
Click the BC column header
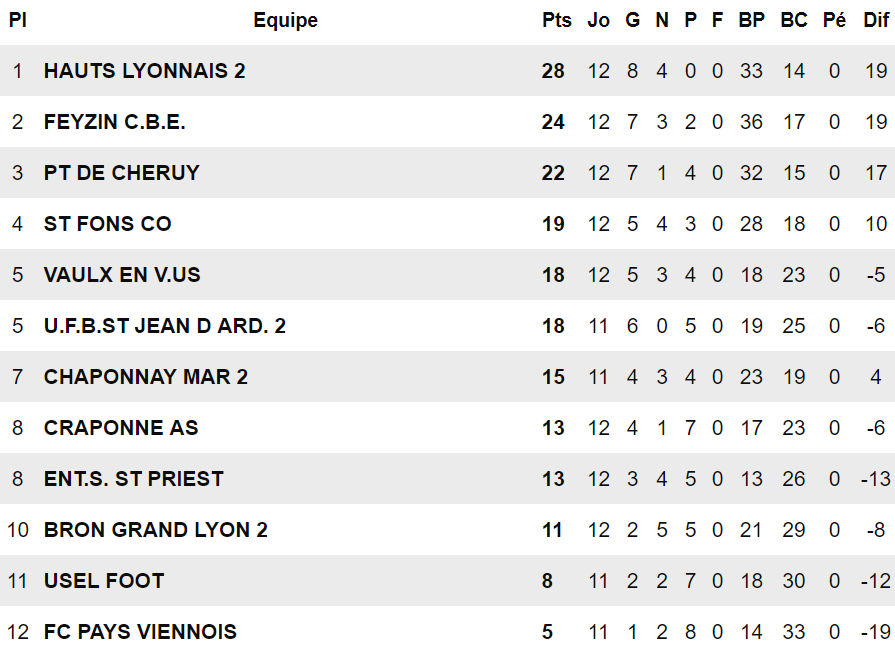794,20
